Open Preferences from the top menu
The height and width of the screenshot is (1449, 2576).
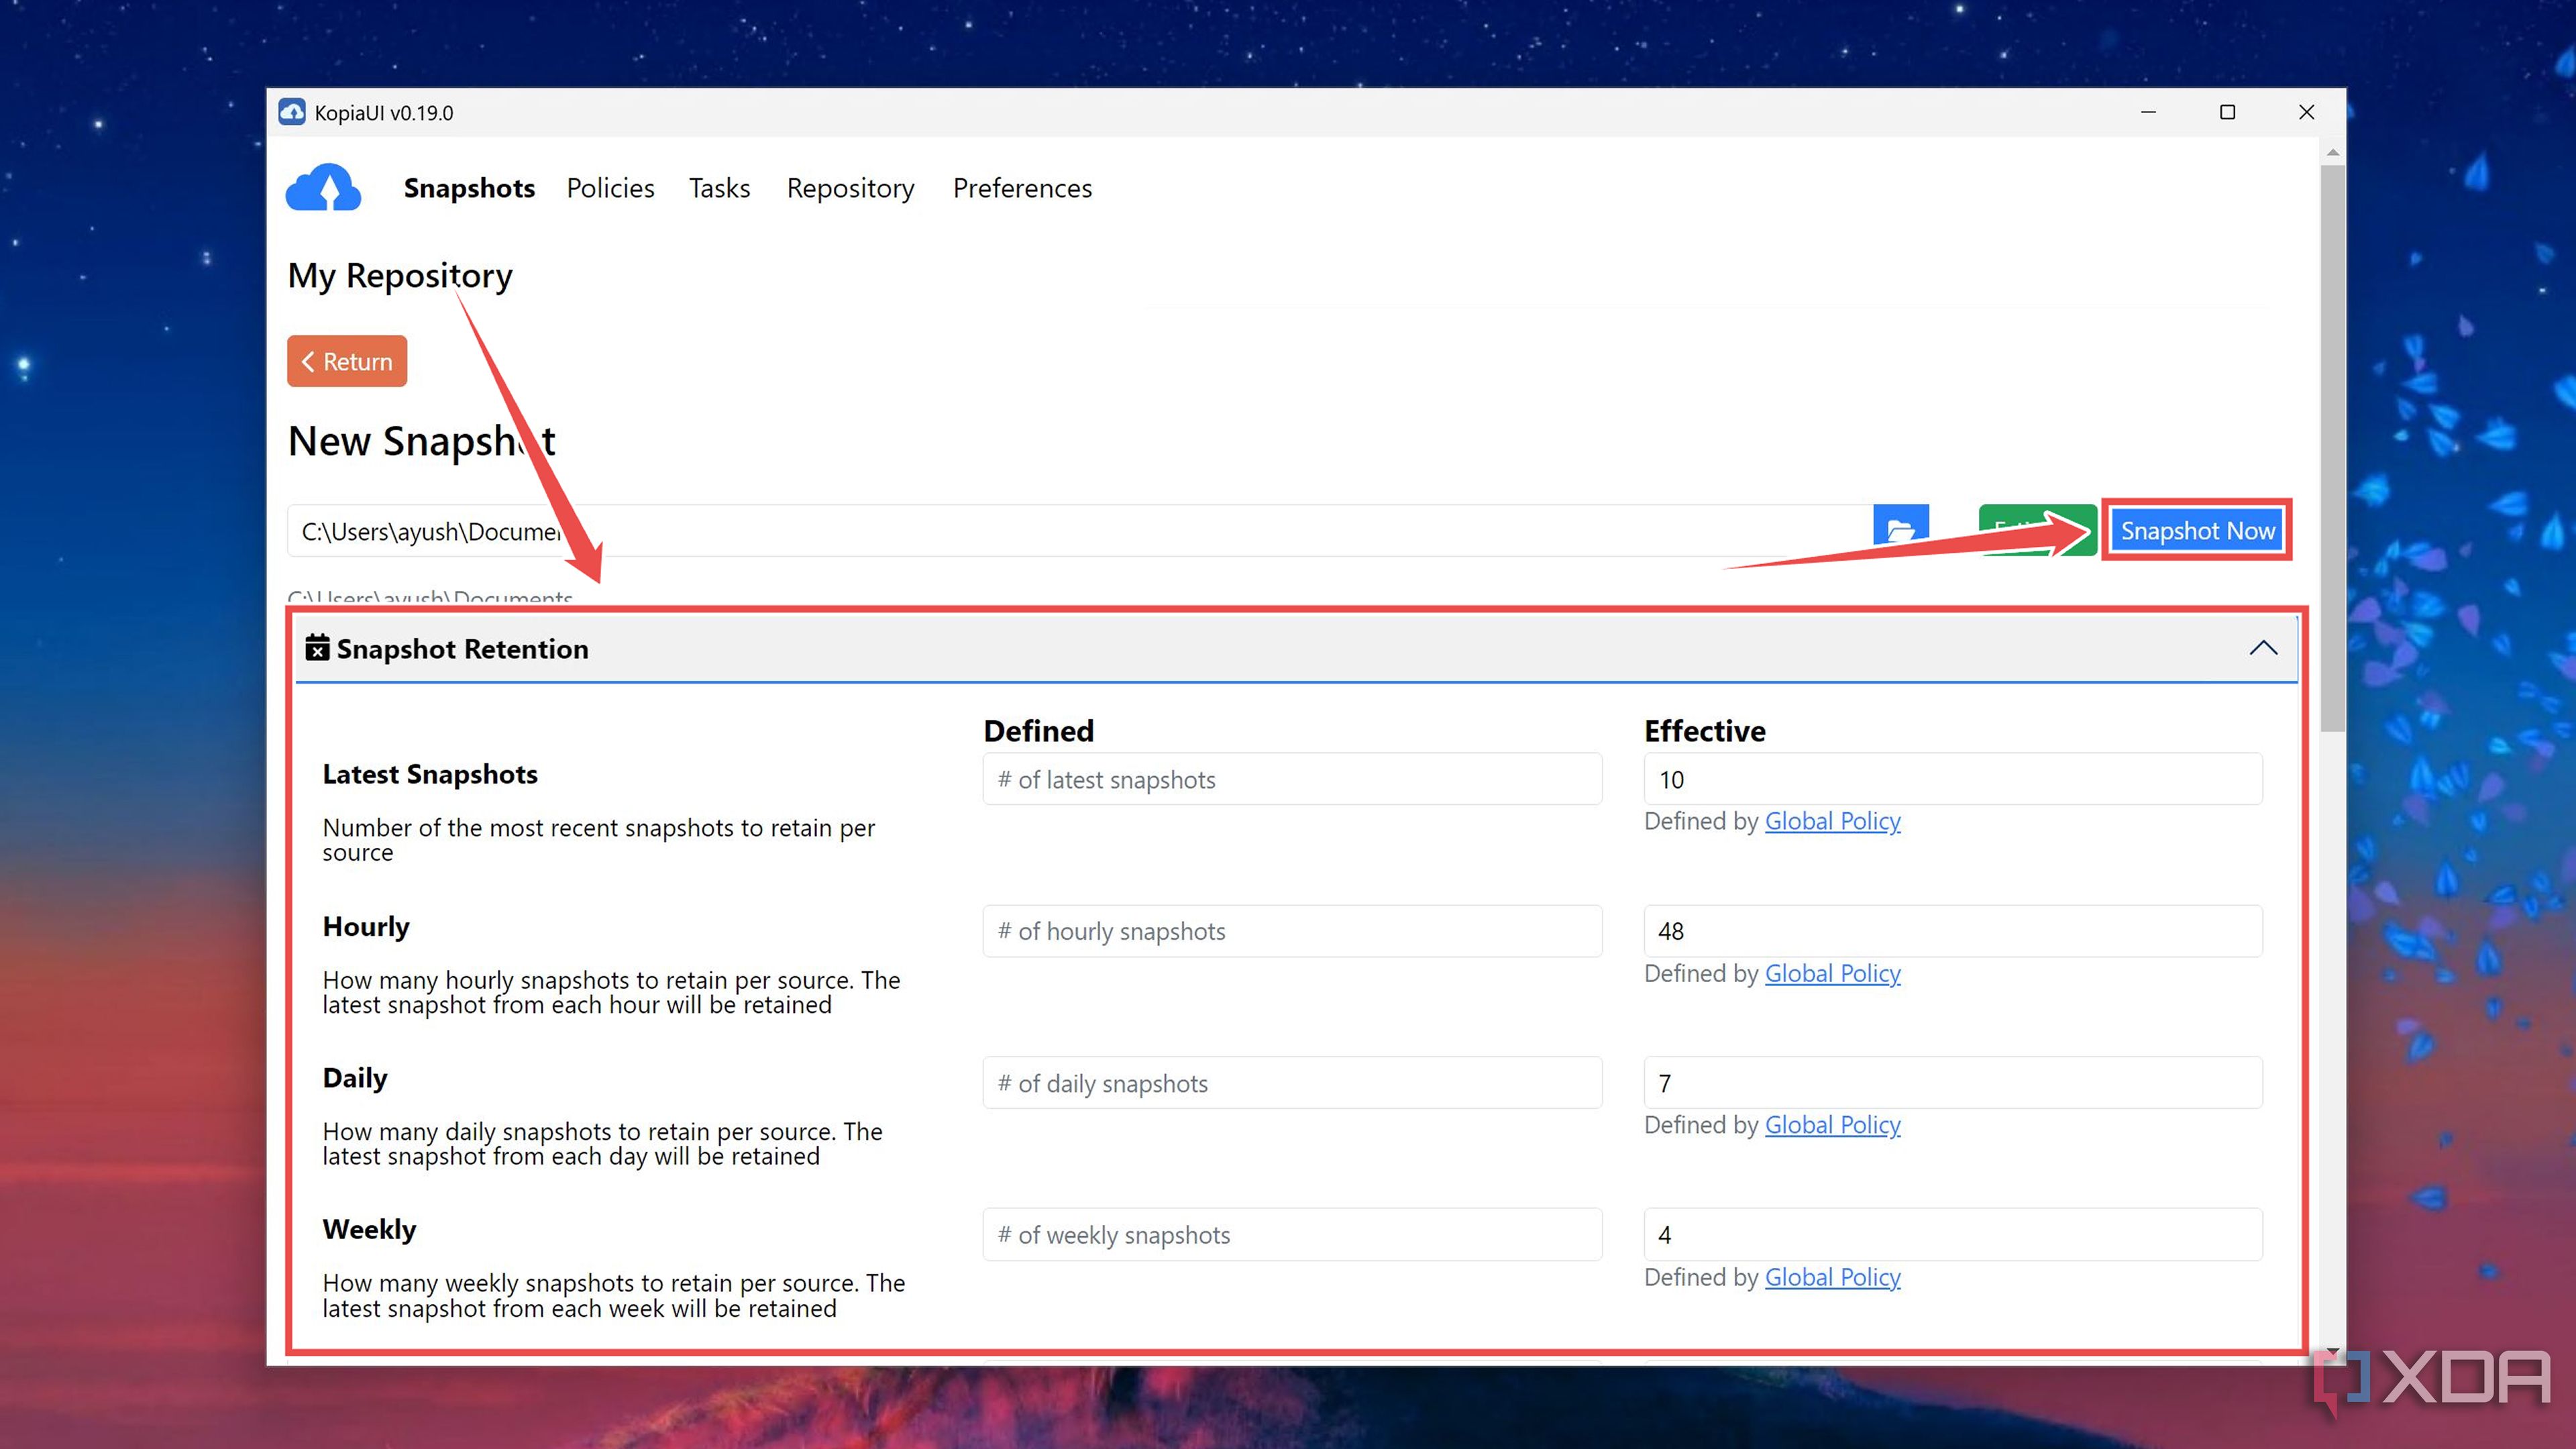click(x=1022, y=188)
